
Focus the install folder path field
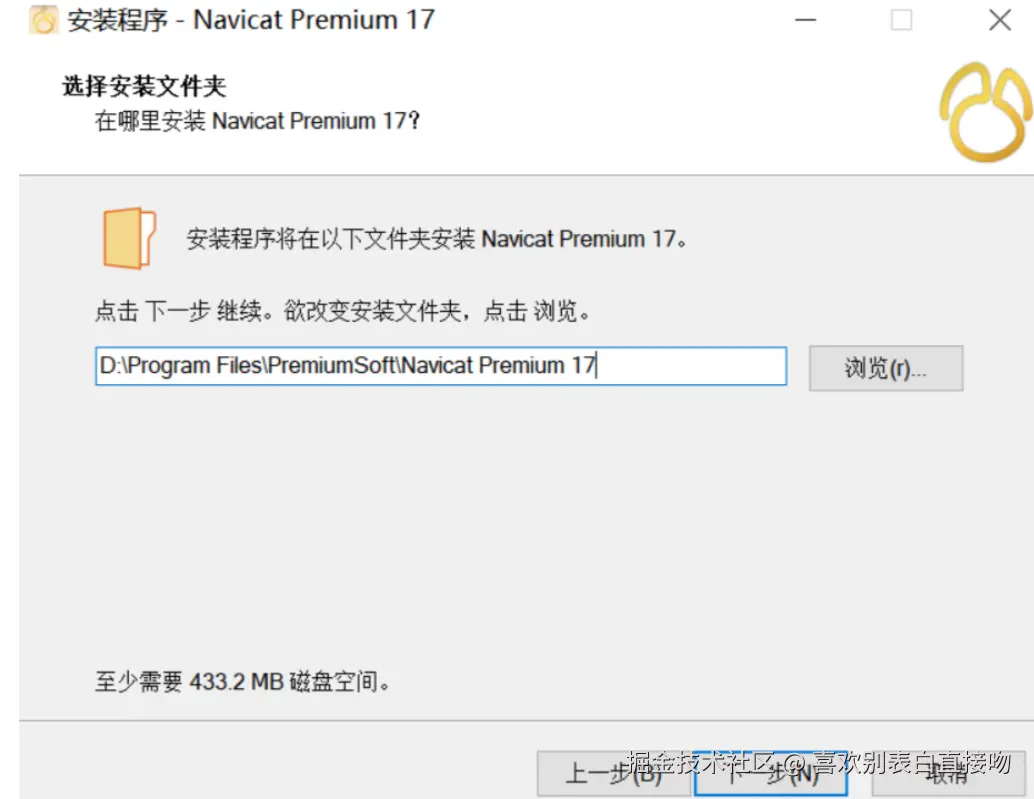pyautogui.click(x=441, y=366)
